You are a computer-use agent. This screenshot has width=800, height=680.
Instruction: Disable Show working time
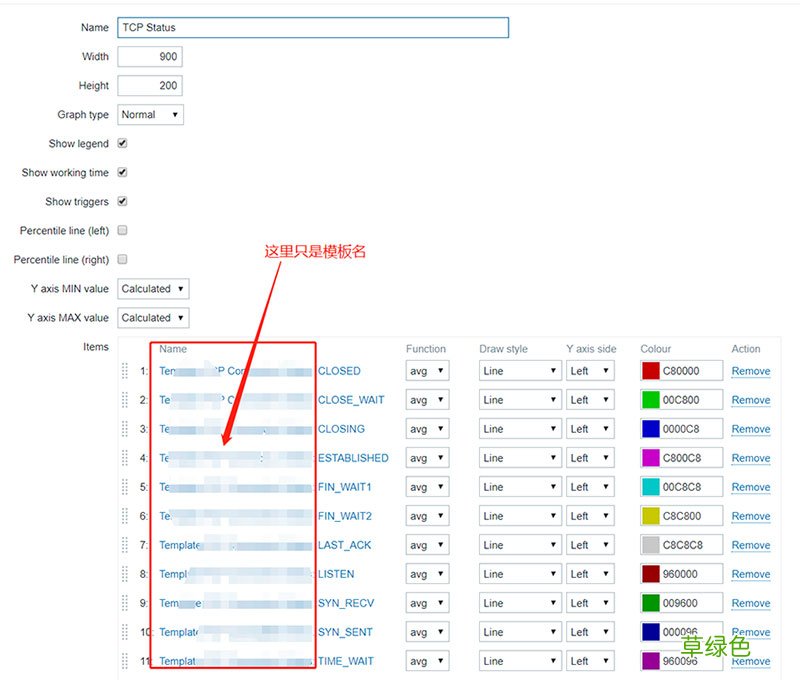[122, 173]
